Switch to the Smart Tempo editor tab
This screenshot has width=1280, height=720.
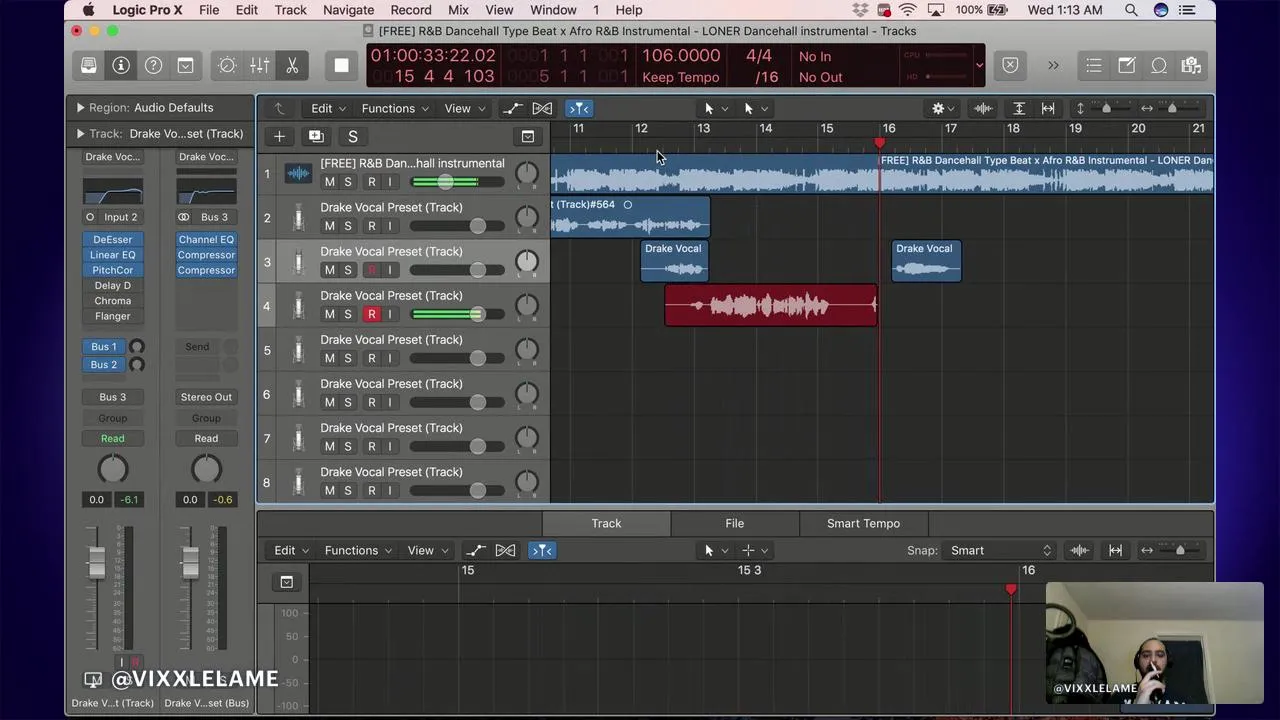click(x=863, y=523)
